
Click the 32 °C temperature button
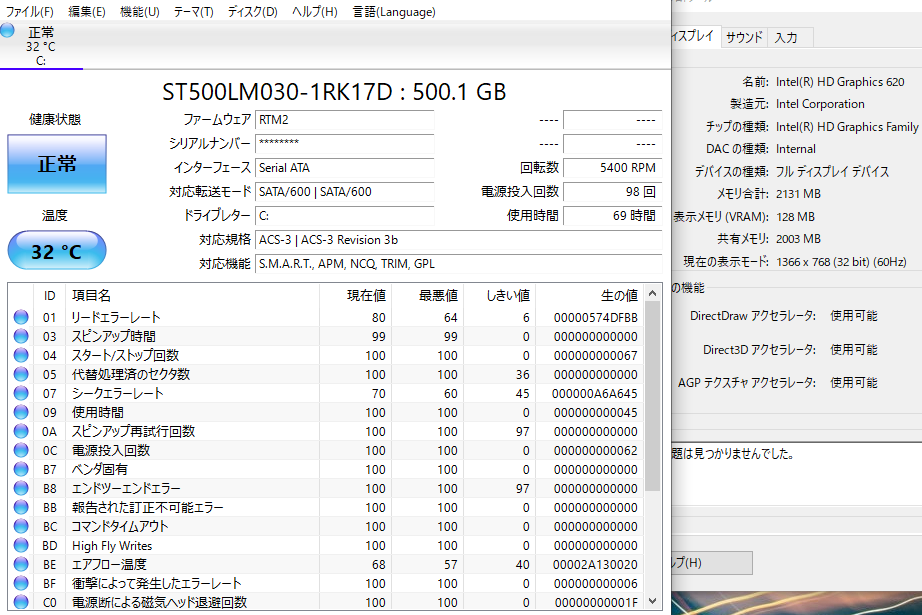(57, 251)
